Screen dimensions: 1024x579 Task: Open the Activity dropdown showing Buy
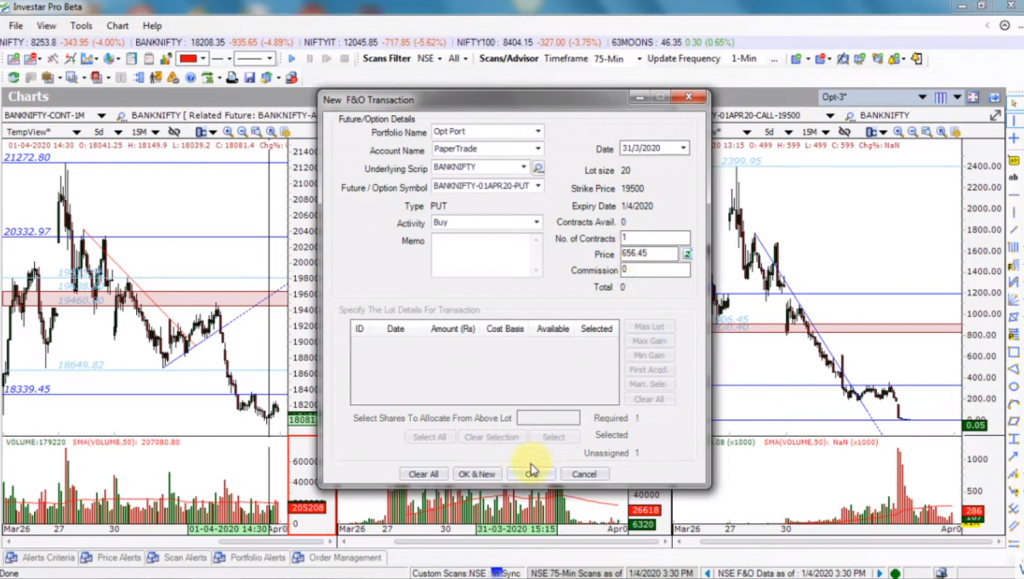coord(537,223)
